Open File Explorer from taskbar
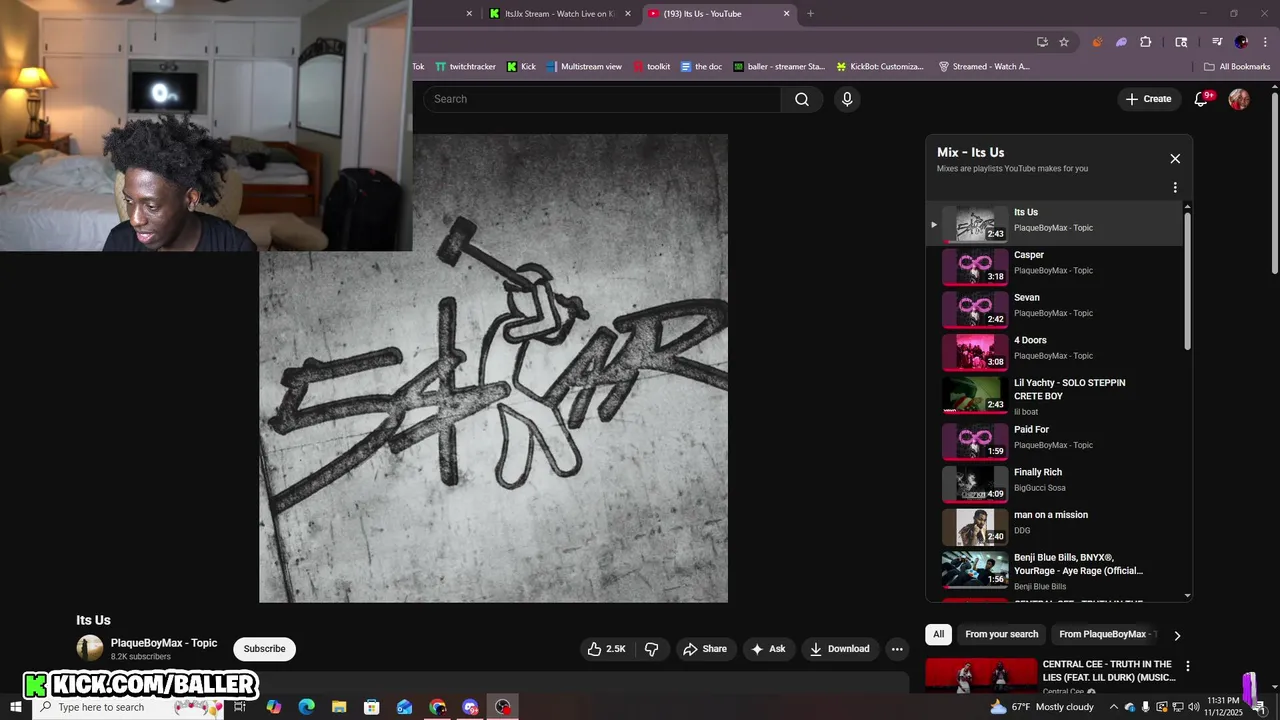 click(339, 707)
